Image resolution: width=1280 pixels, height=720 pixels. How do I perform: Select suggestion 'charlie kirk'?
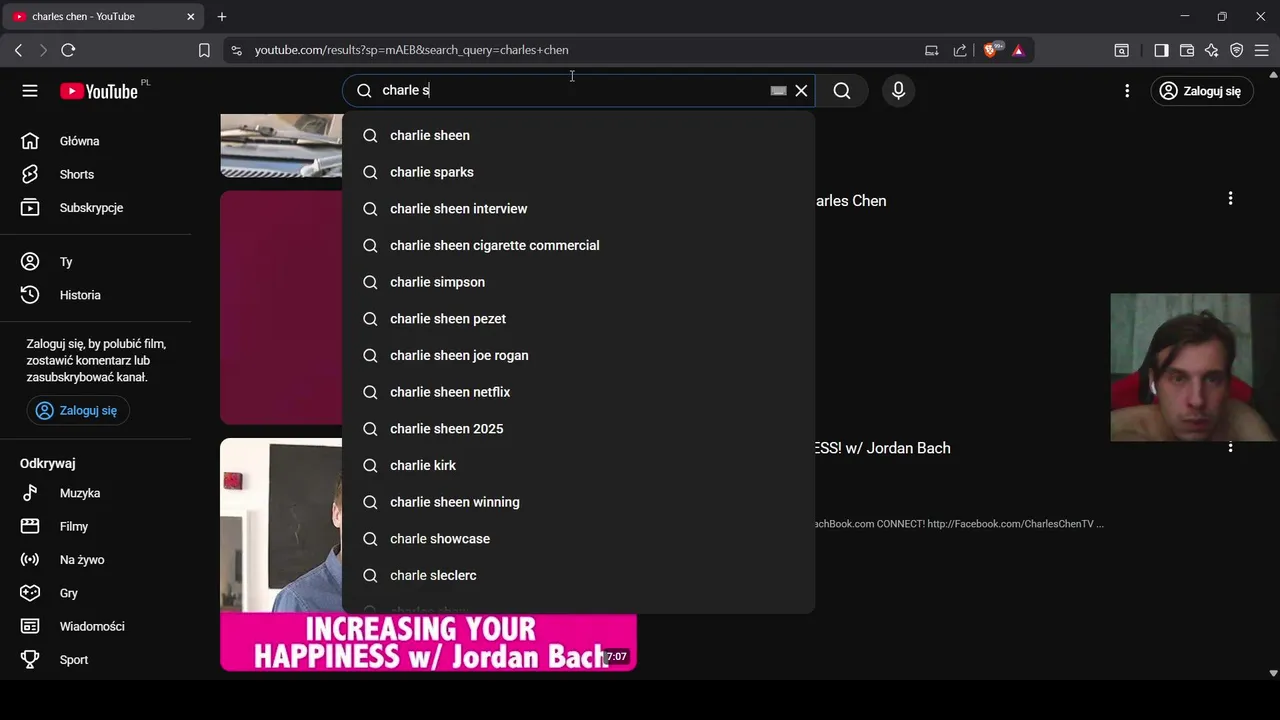(x=578, y=465)
